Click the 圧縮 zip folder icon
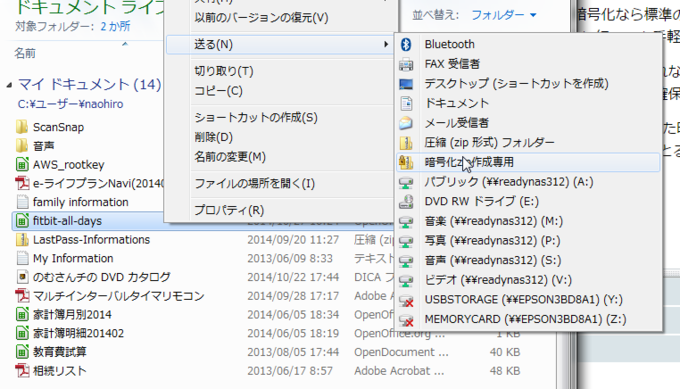 pos(406,143)
